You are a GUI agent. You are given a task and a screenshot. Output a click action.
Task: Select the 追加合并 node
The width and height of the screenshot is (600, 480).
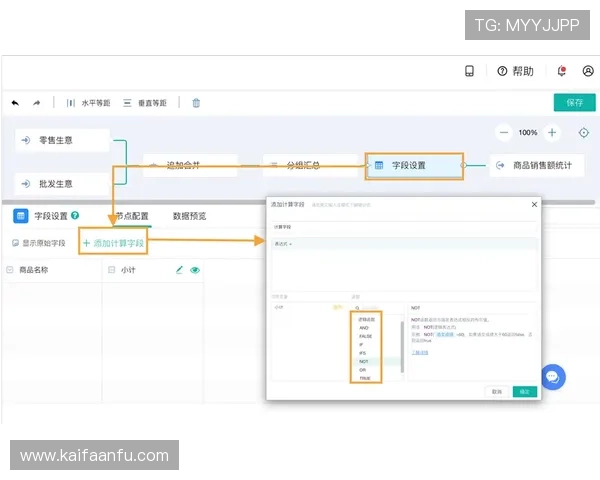pos(190,165)
